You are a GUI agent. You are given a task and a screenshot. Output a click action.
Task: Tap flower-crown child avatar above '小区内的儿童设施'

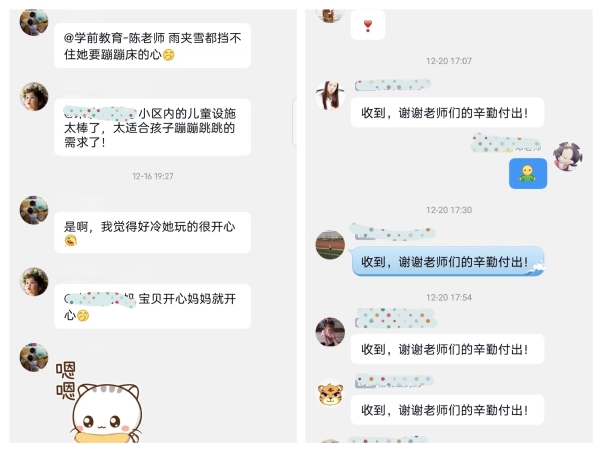tap(34, 96)
